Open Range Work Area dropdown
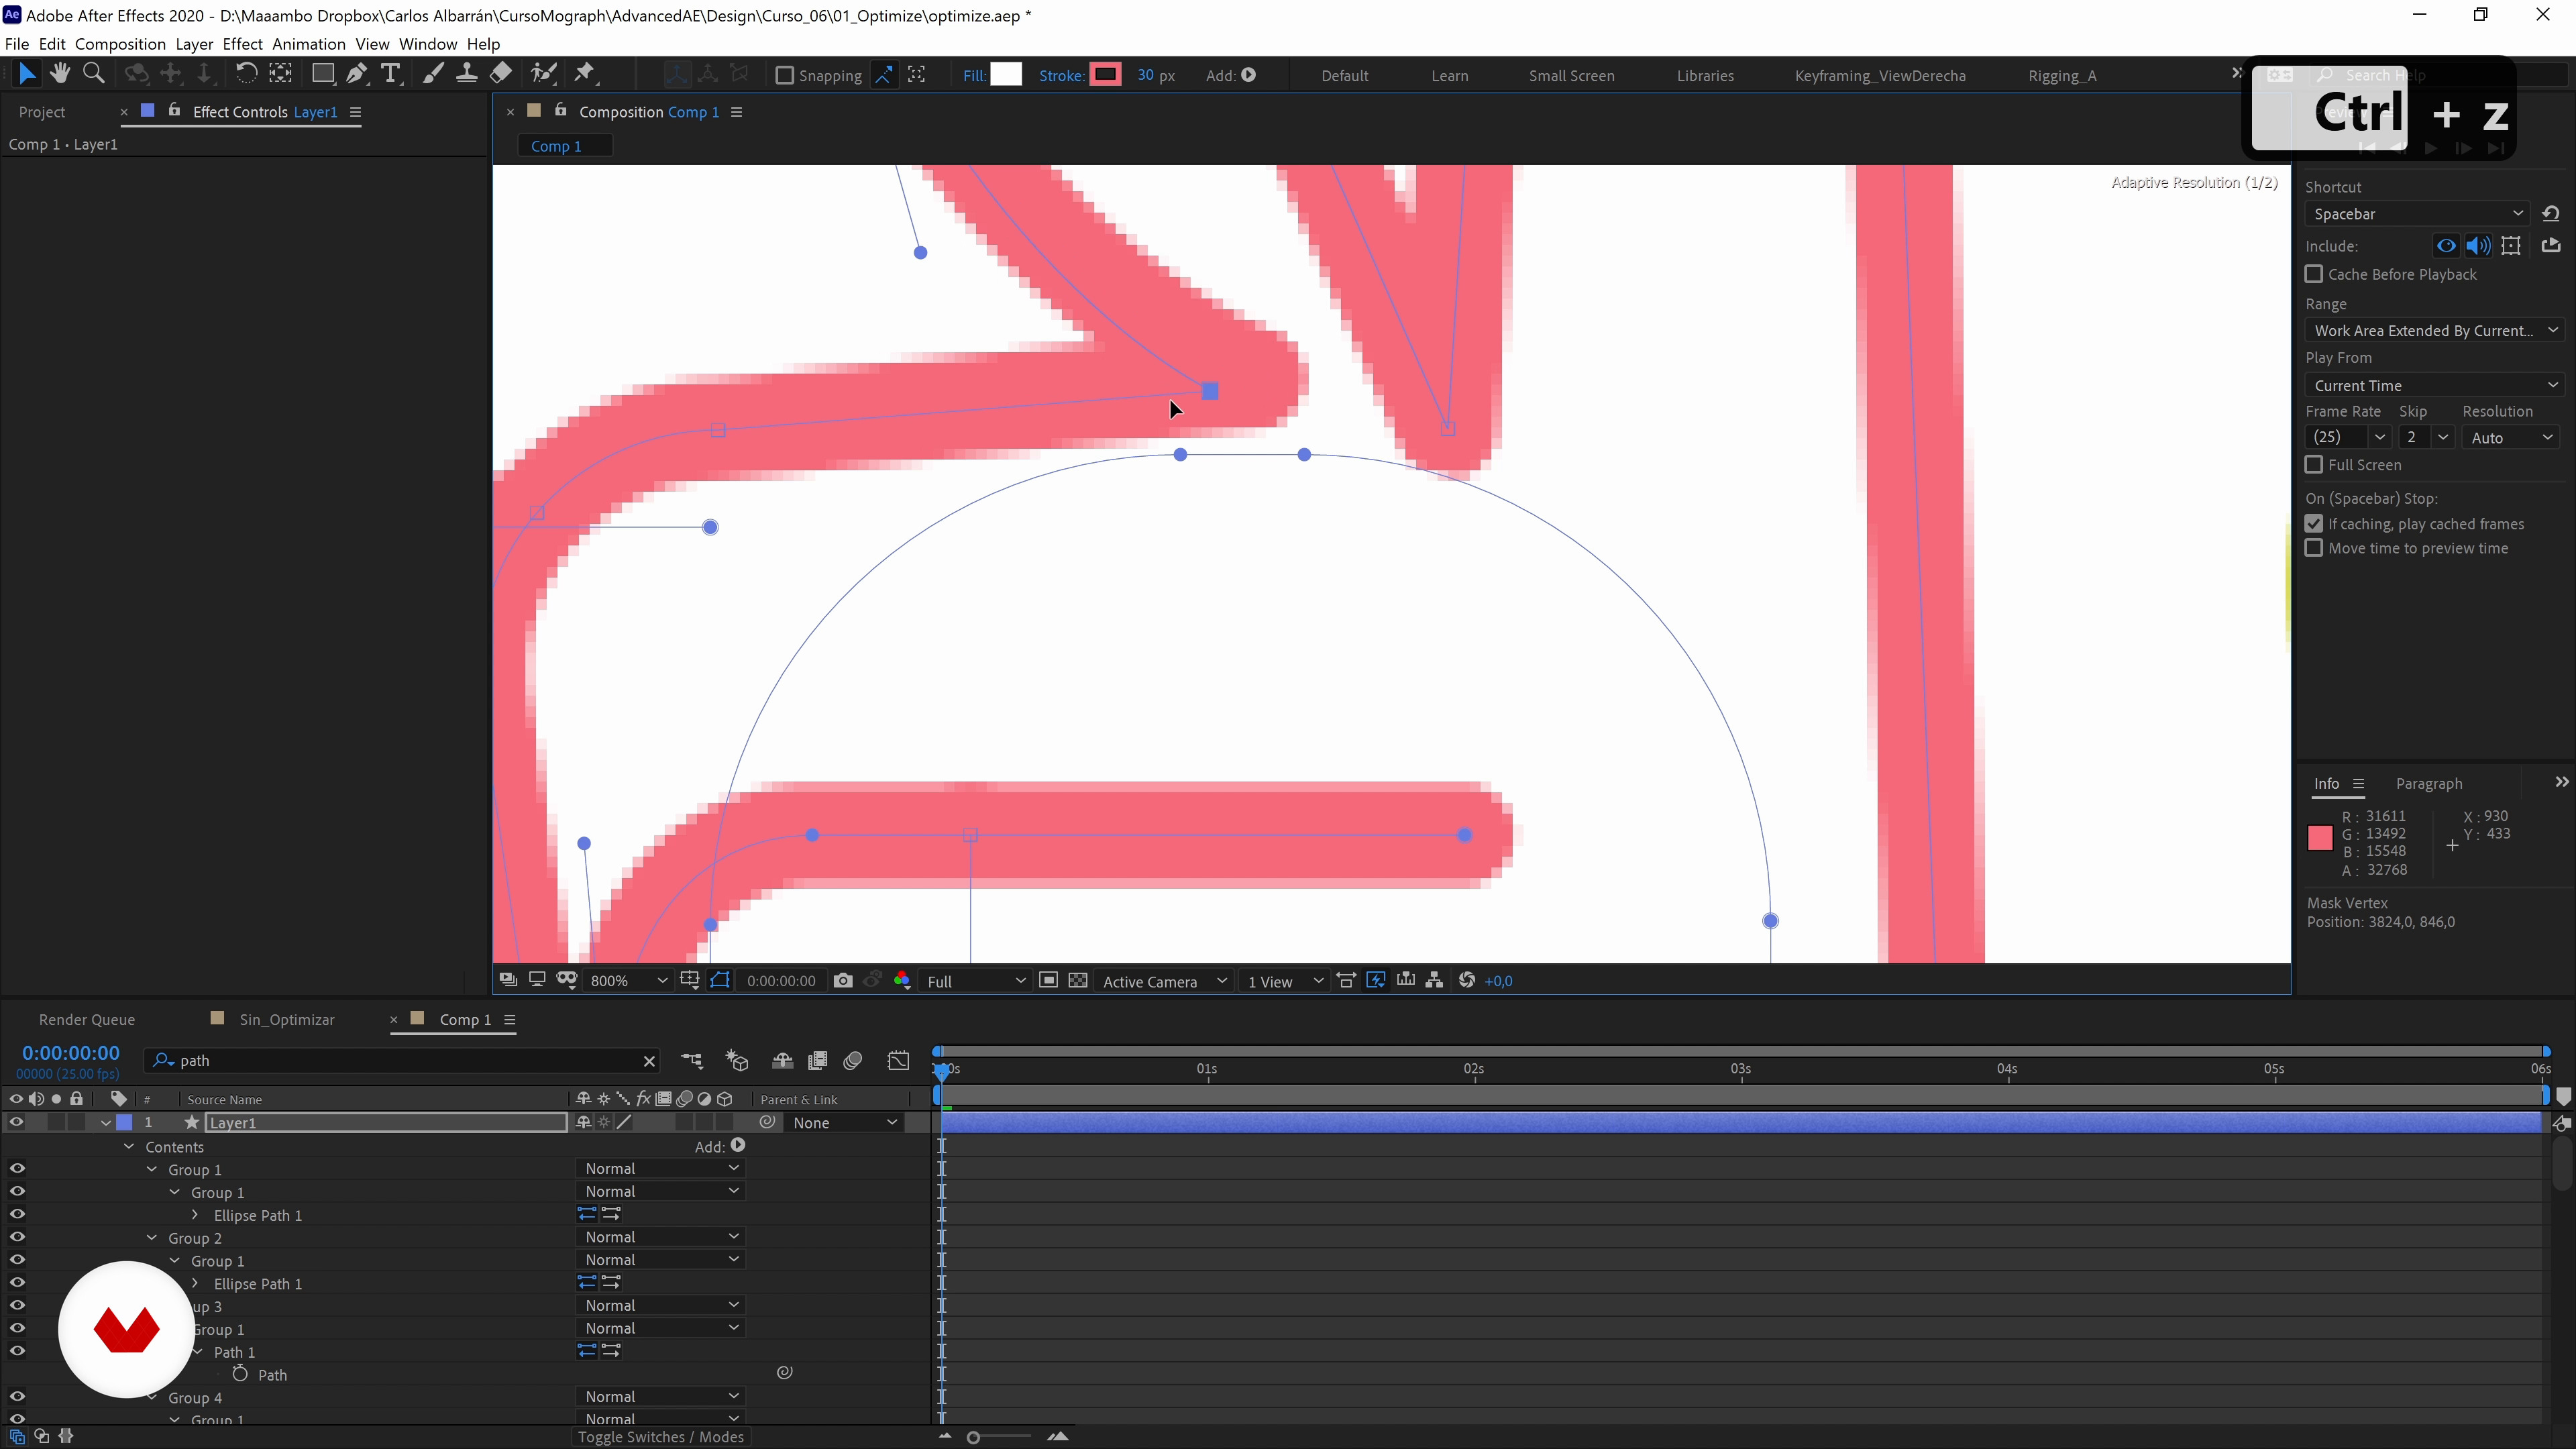Image resolution: width=2576 pixels, height=1449 pixels. click(x=2434, y=331)
